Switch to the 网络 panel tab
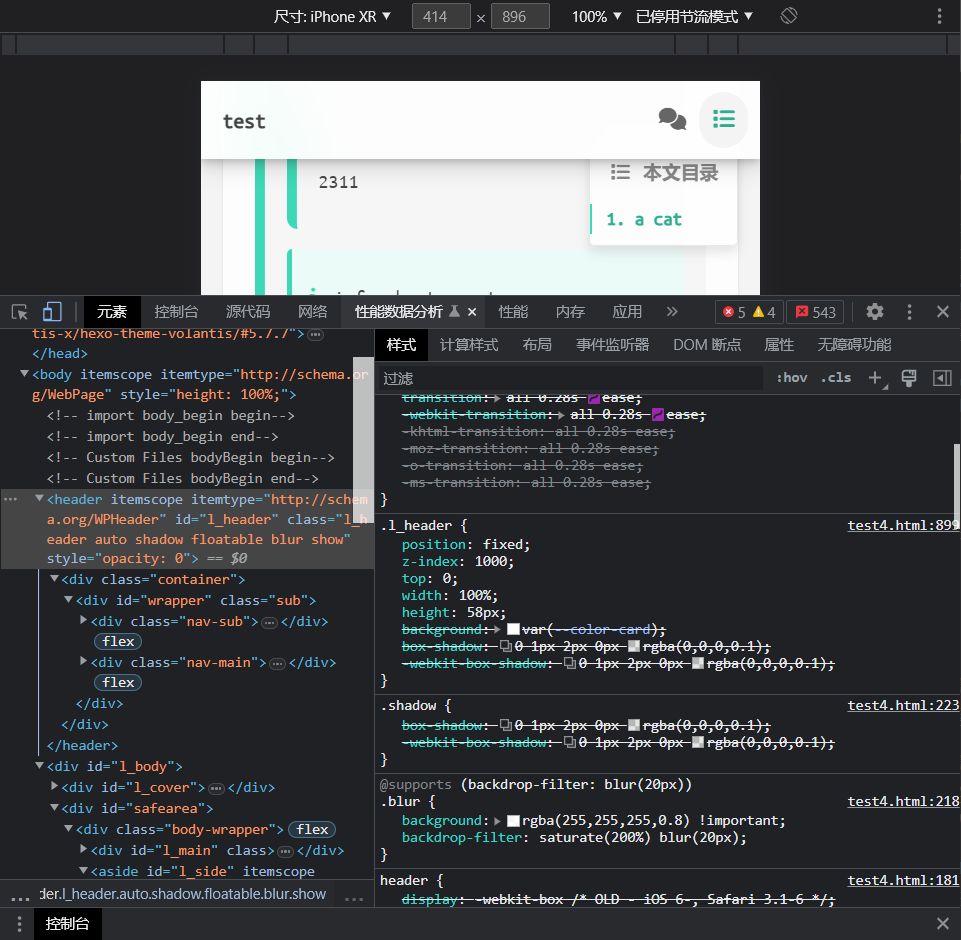 point(312,312)
